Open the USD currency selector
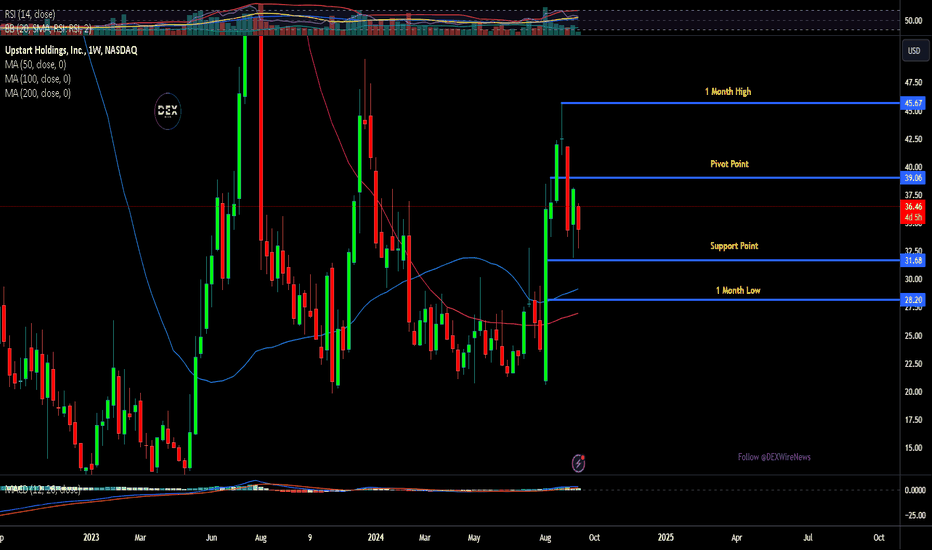The width and height of the screenshot is (932, 550). coord(914,51)
